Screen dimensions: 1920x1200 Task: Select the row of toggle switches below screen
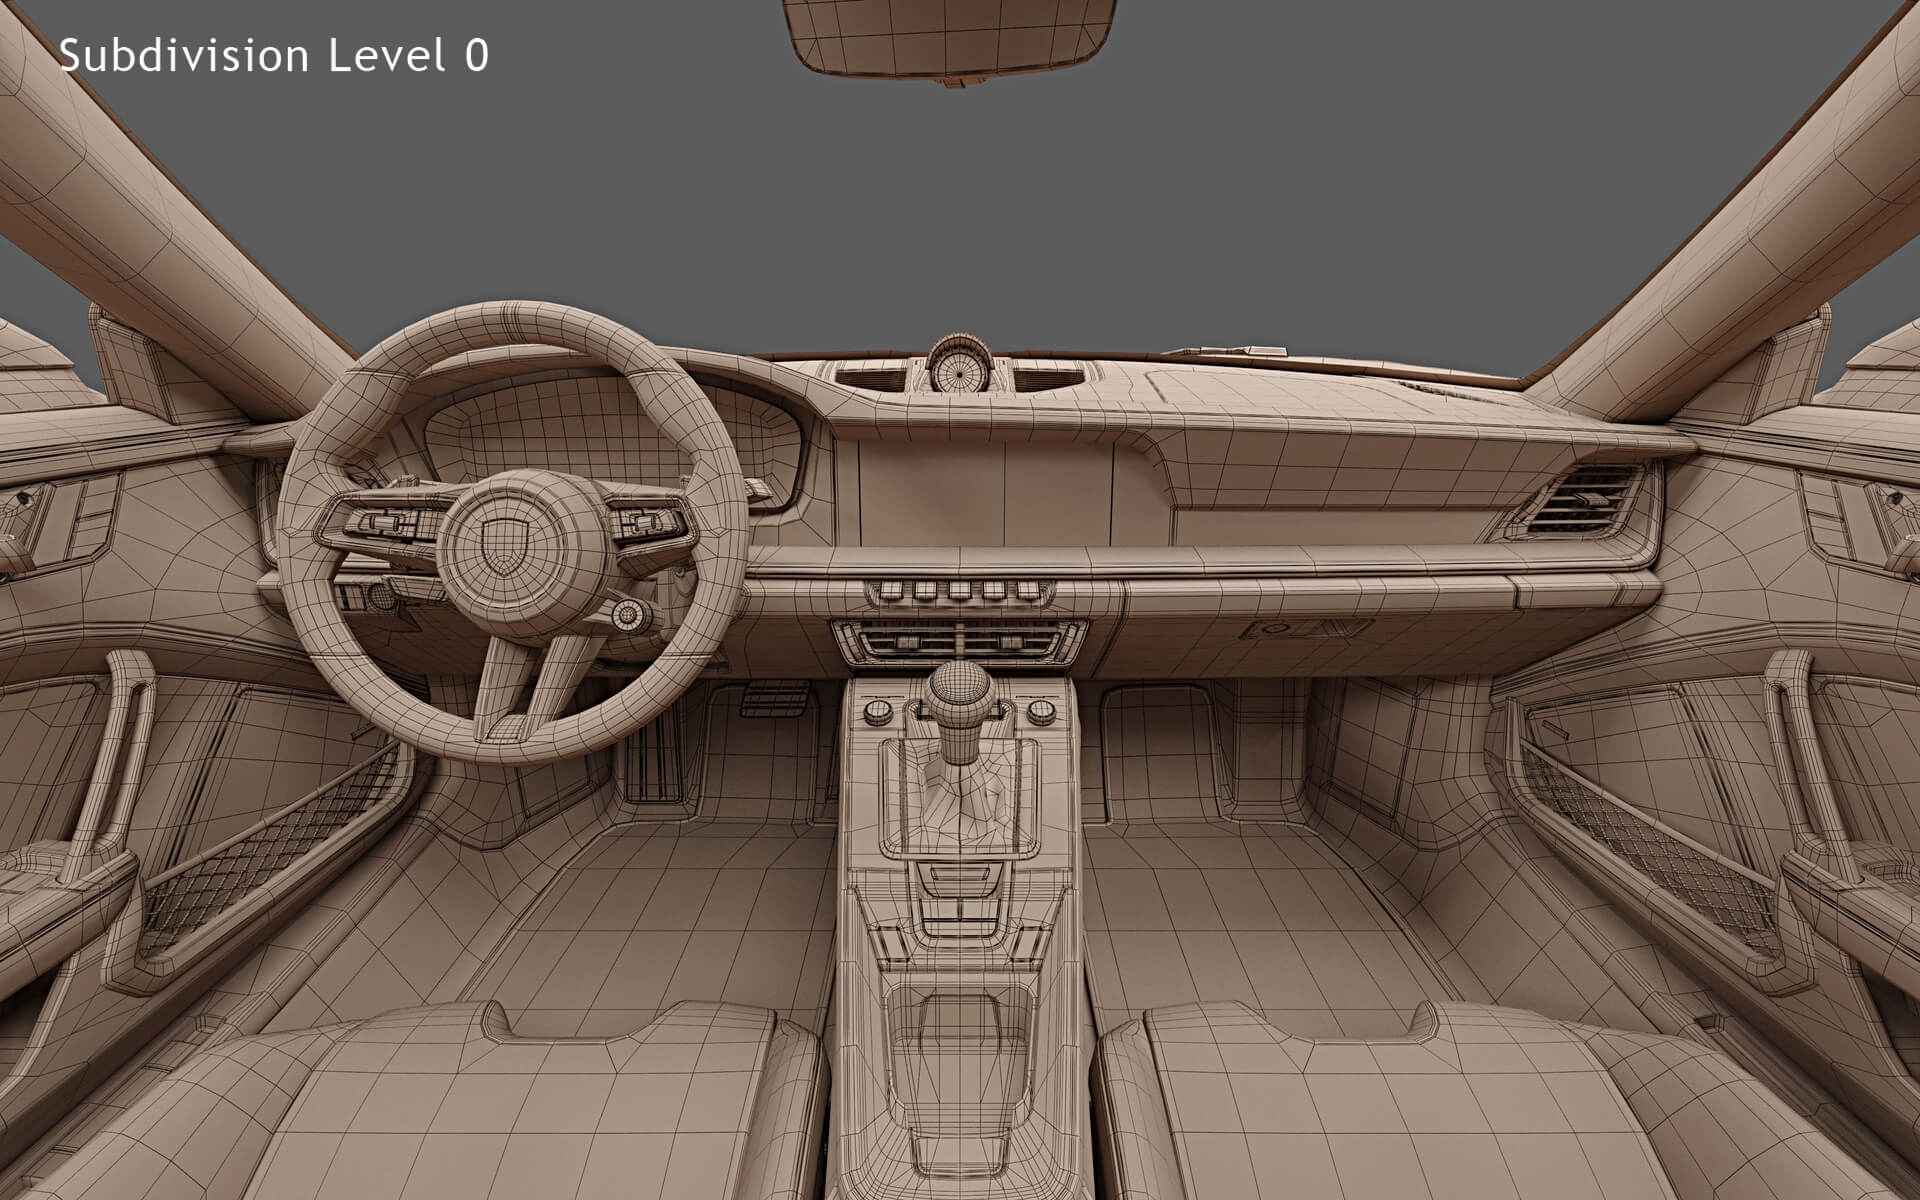pos(958,591)
